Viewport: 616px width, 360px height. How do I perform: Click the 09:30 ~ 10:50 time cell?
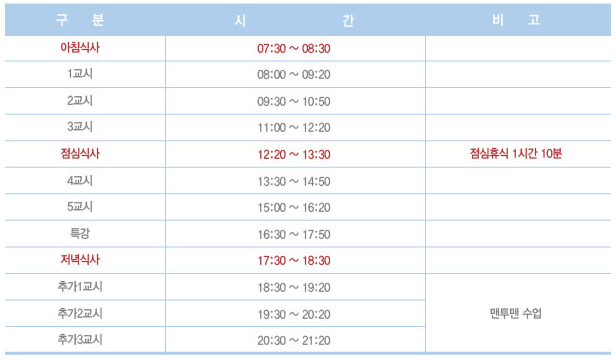tap(294, 102)
